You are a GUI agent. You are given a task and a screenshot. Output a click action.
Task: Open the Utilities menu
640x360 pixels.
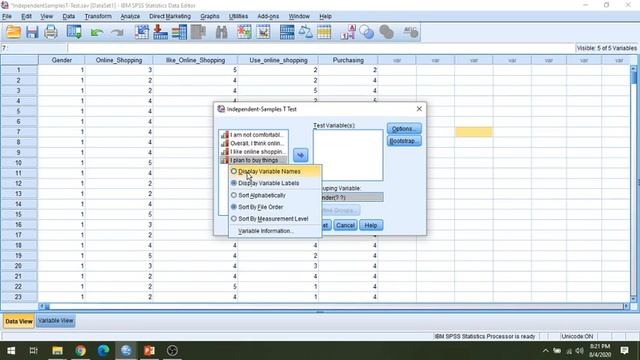[238, 16]
